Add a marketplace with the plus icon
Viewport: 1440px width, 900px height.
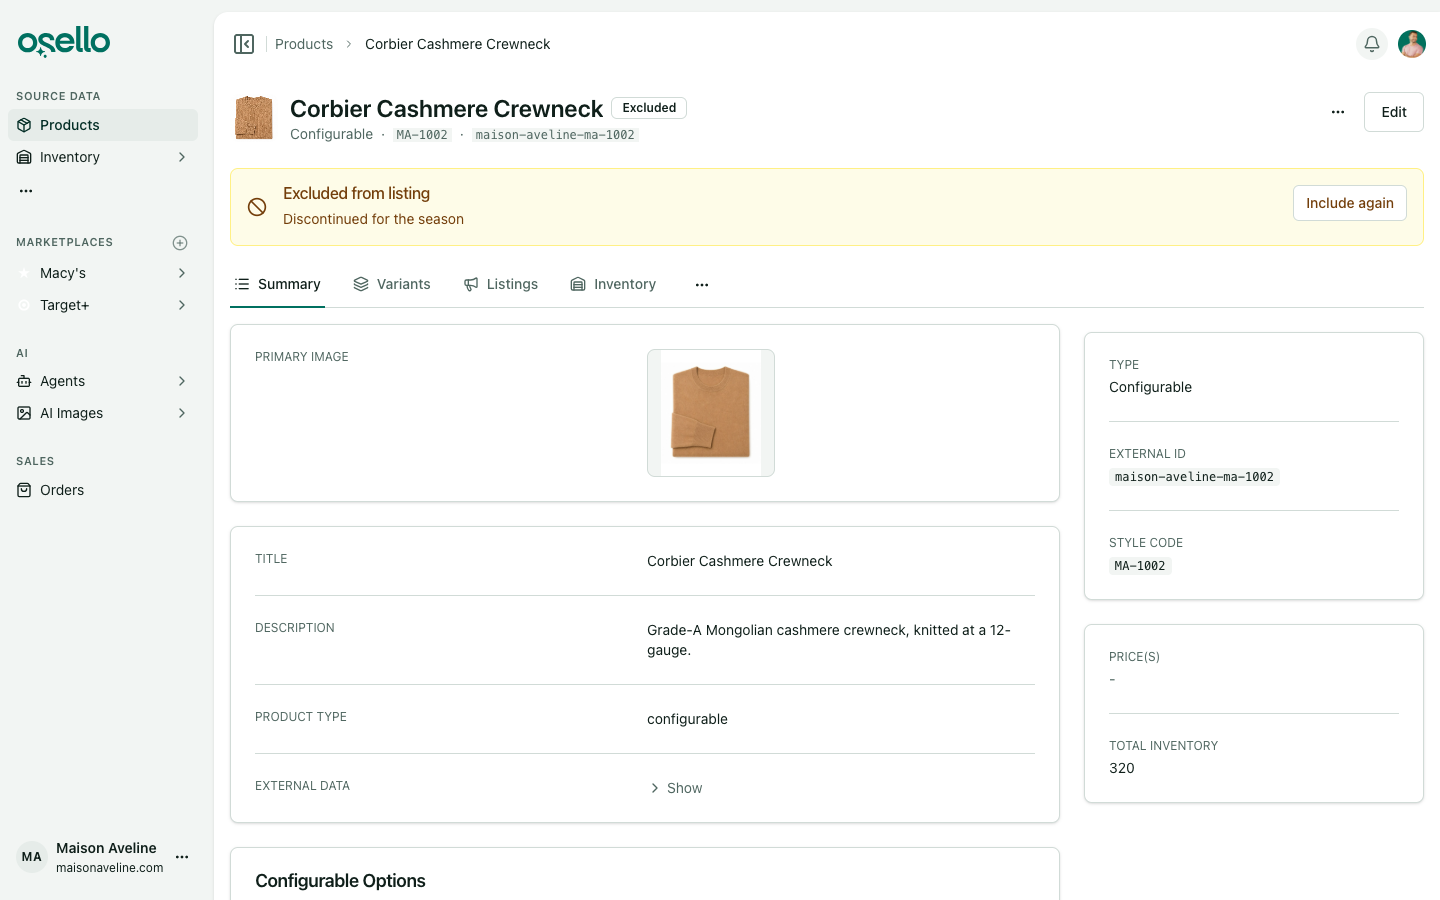[x=180, y=243]
